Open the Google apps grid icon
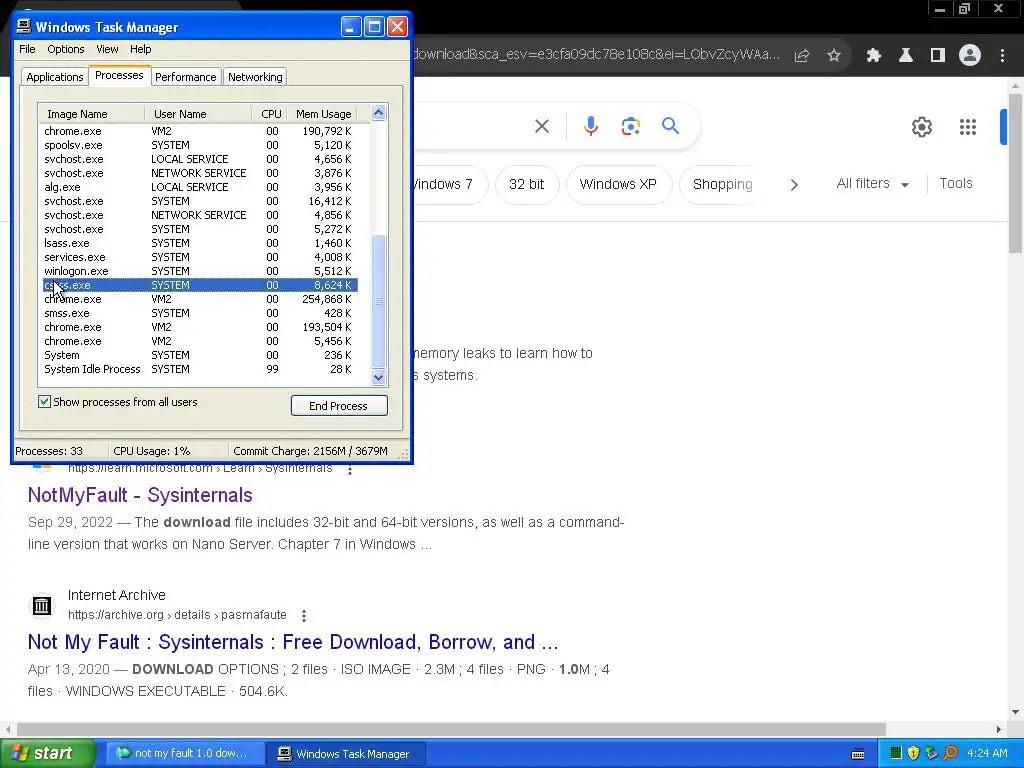 point(968,127)
